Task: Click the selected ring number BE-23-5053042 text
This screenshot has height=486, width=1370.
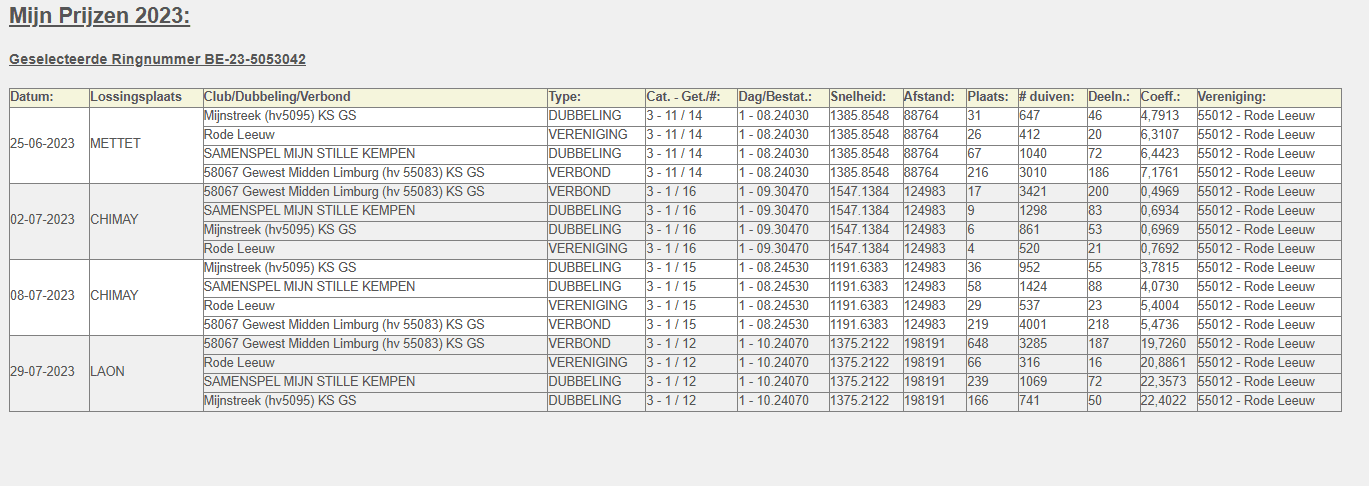Action: [x=157, y=60]
